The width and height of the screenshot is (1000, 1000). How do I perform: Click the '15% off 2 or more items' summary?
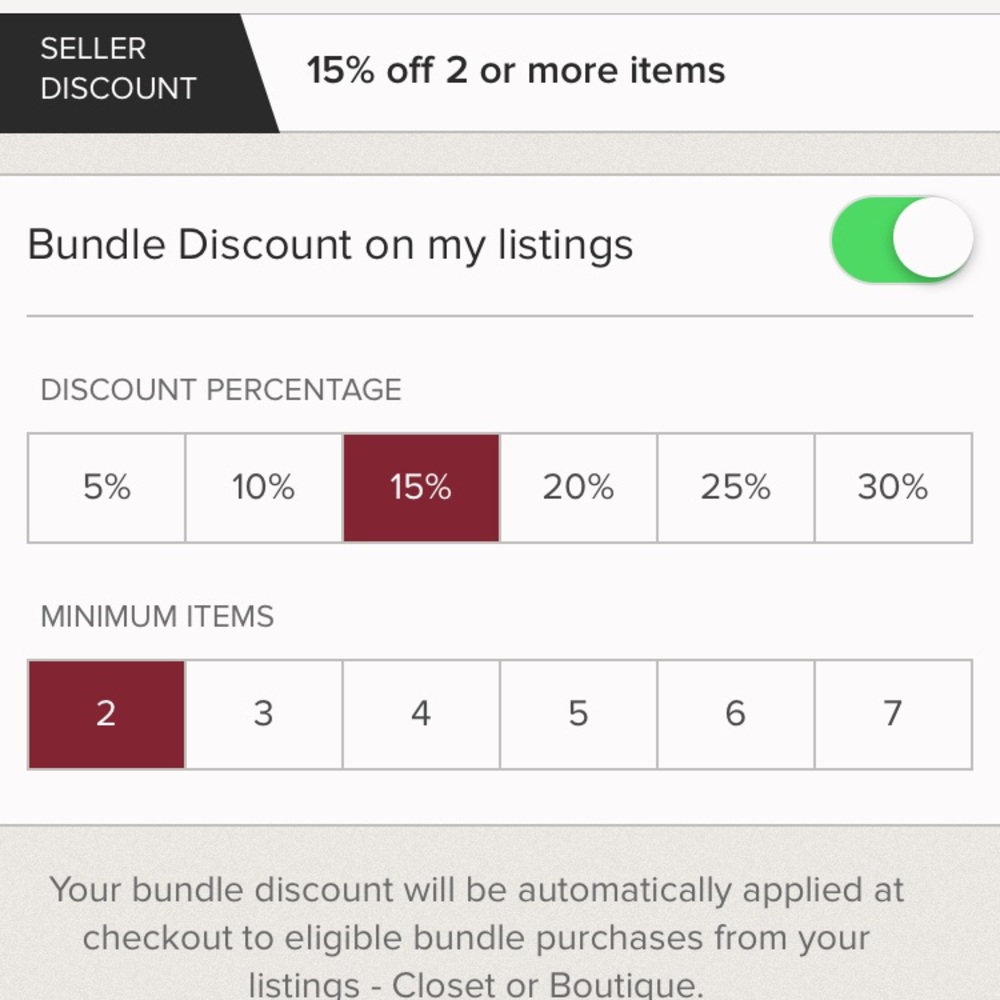516,70
